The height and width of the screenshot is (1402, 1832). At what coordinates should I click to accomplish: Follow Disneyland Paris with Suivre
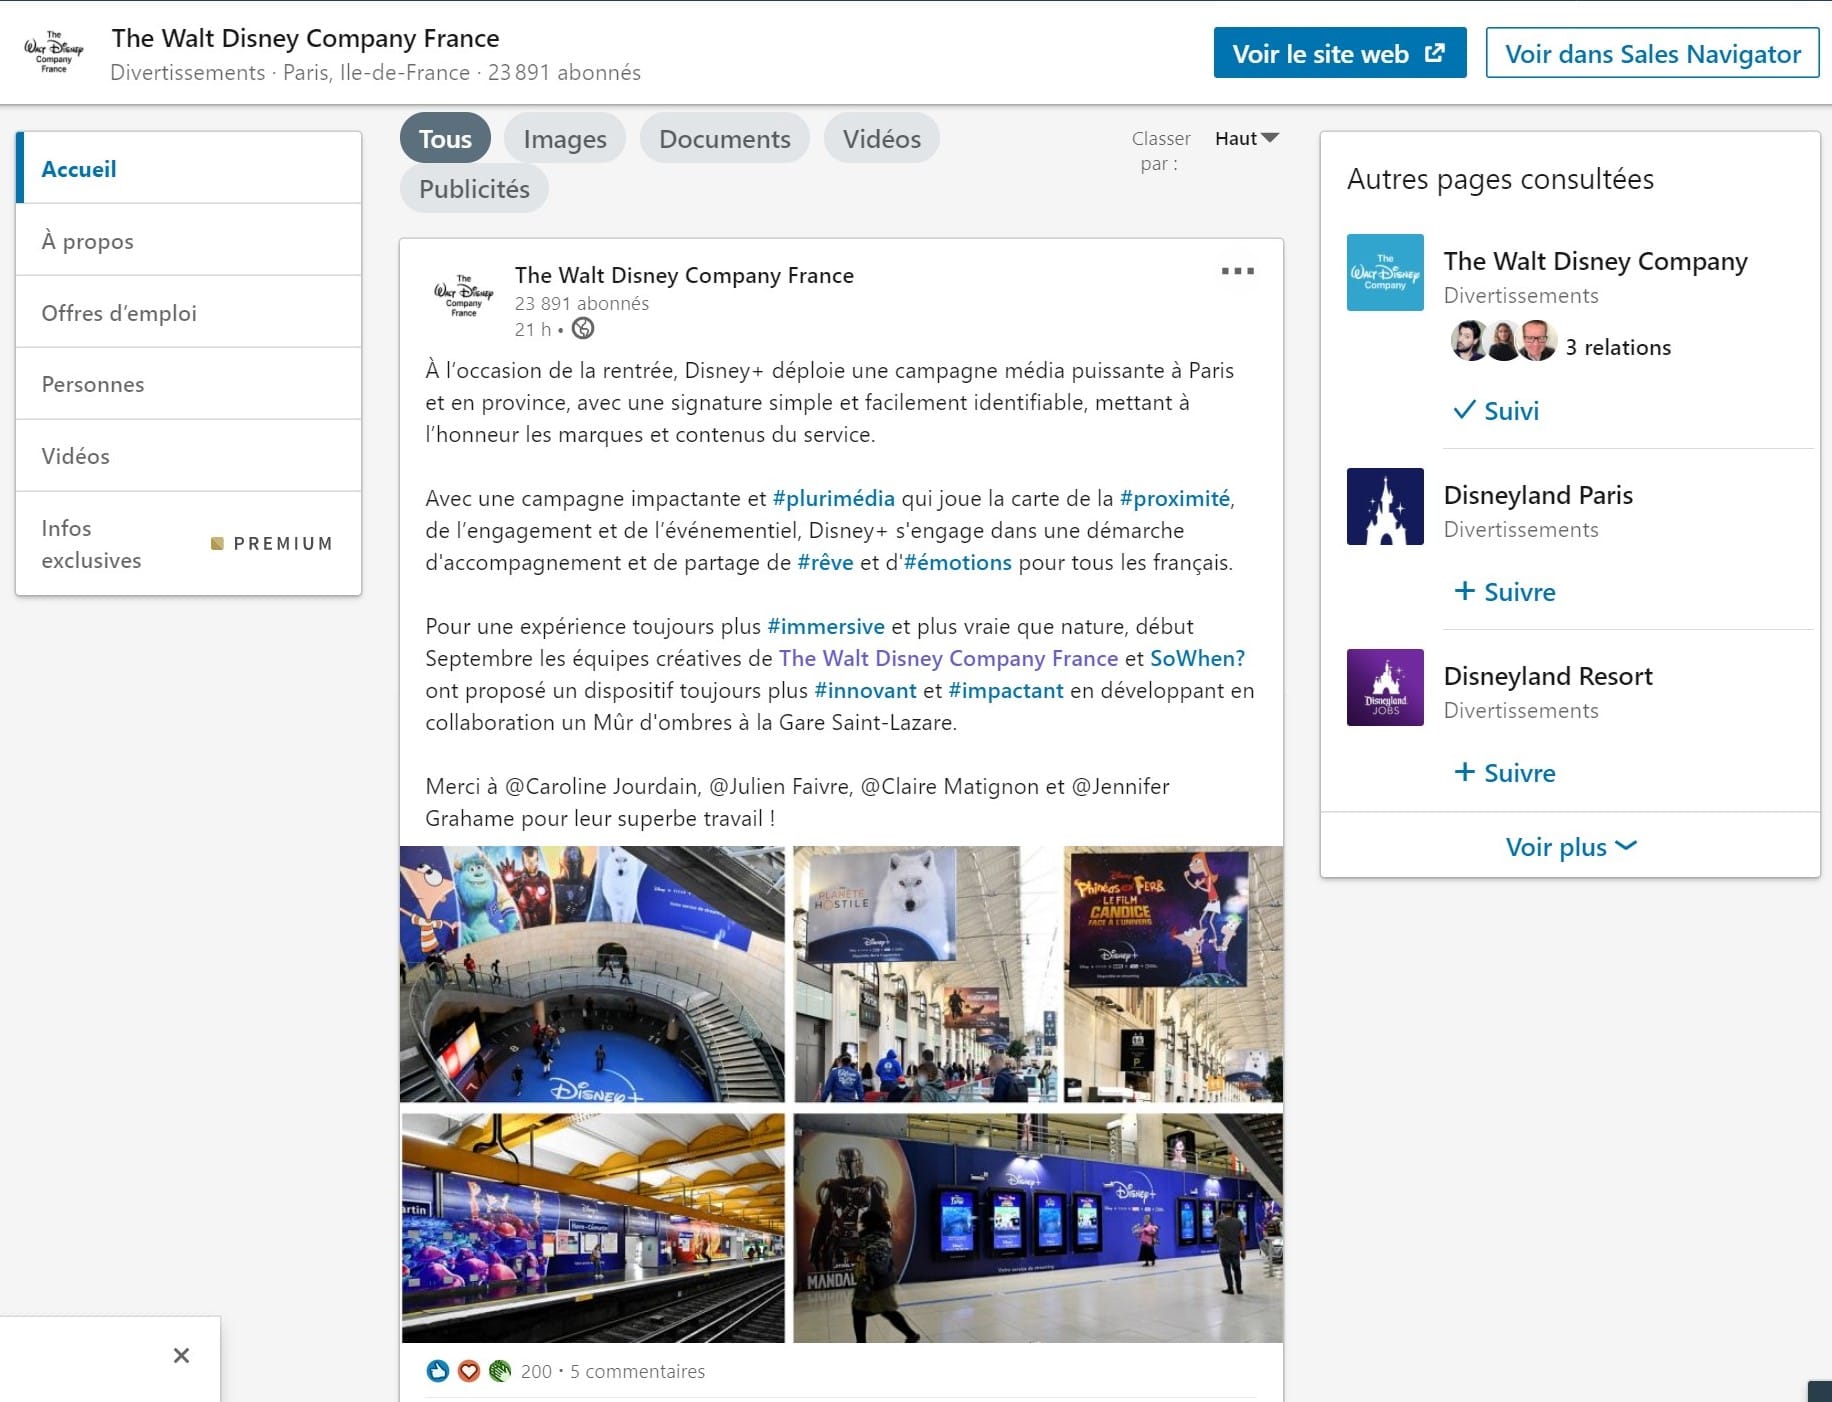click(1504, 591)
